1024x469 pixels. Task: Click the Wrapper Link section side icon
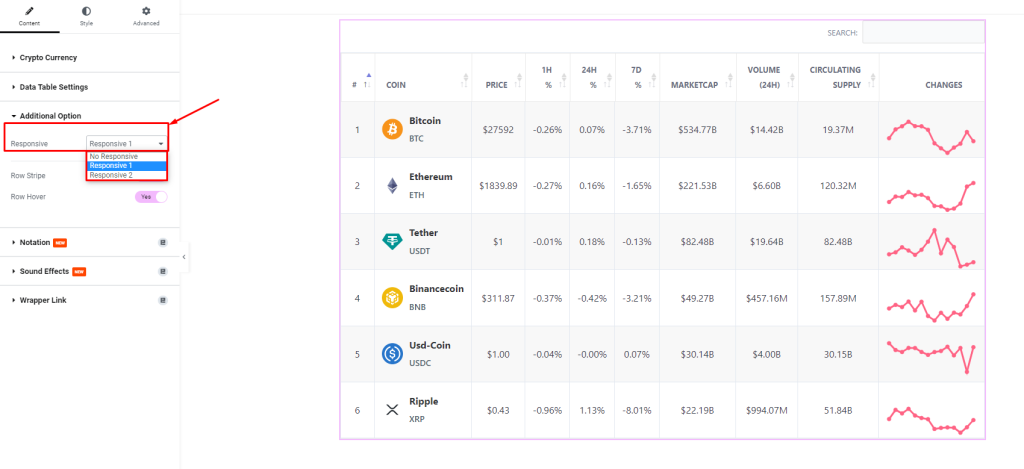pos(163,300)
